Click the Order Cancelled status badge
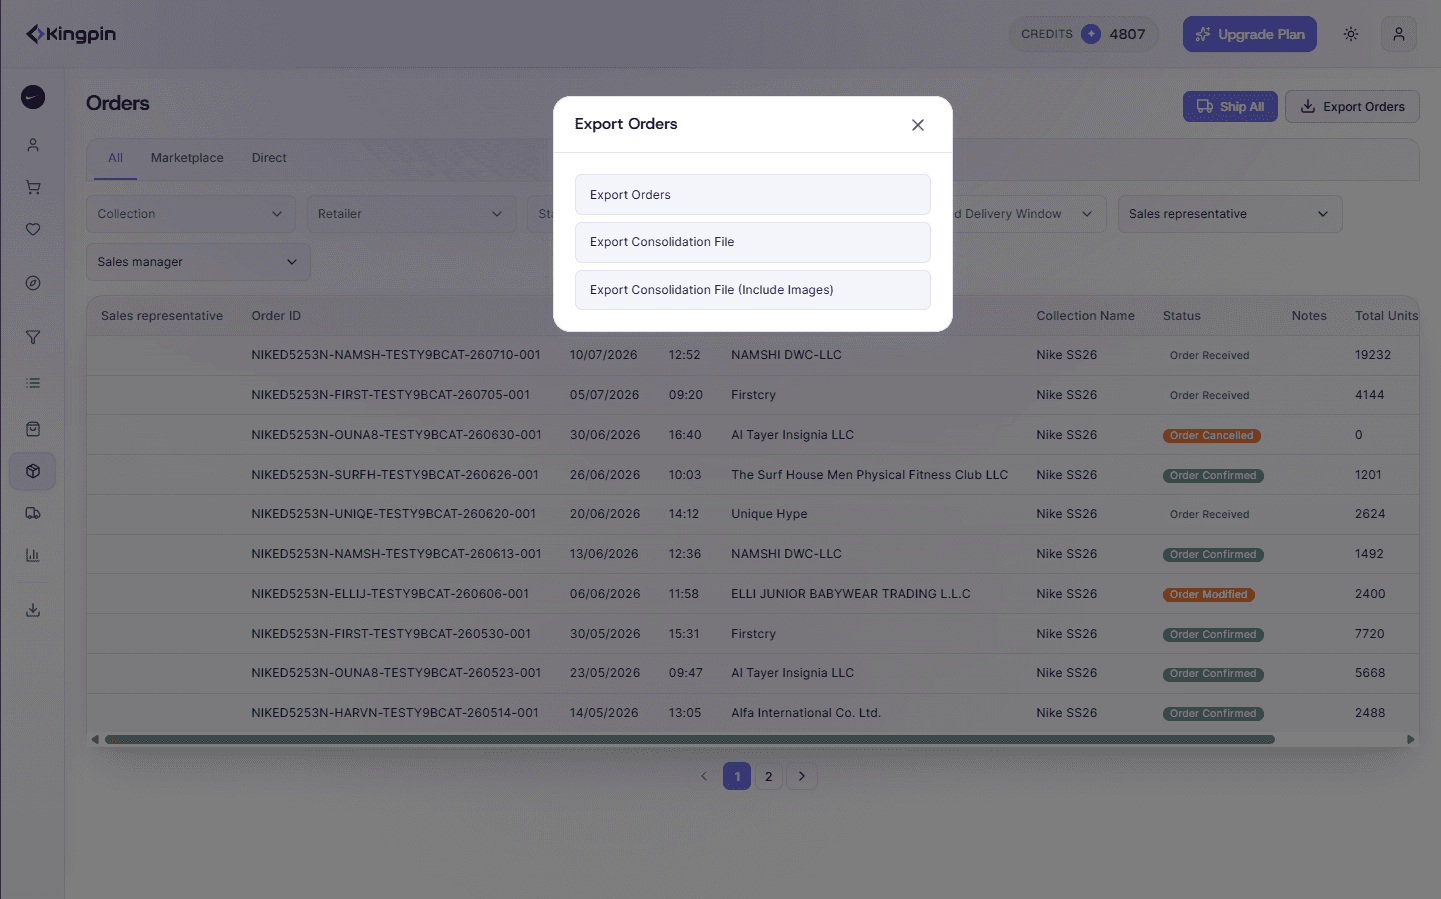1441x899 pixels. pos(1212,436)
